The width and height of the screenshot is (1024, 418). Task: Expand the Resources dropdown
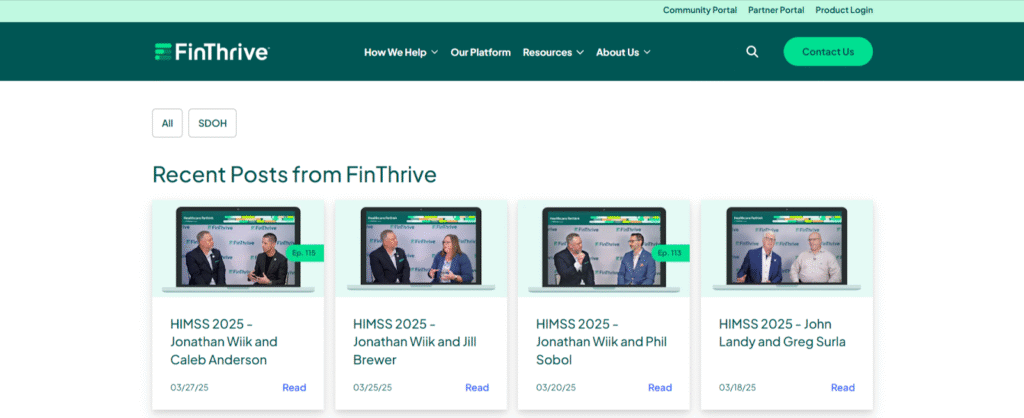[x=553, y=52]
